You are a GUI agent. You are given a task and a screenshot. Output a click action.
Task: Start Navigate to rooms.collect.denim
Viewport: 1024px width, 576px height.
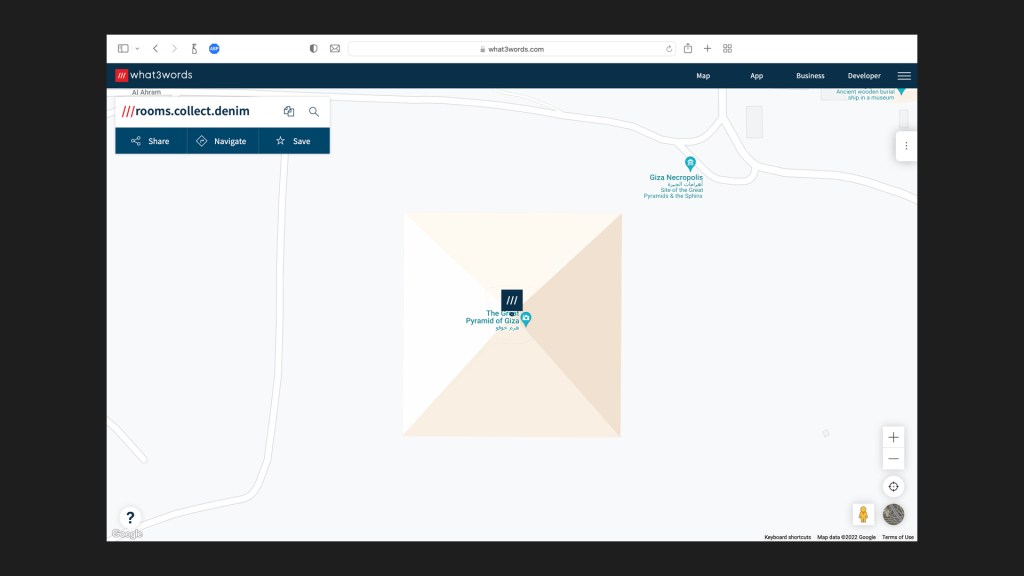tap(222, 141)
